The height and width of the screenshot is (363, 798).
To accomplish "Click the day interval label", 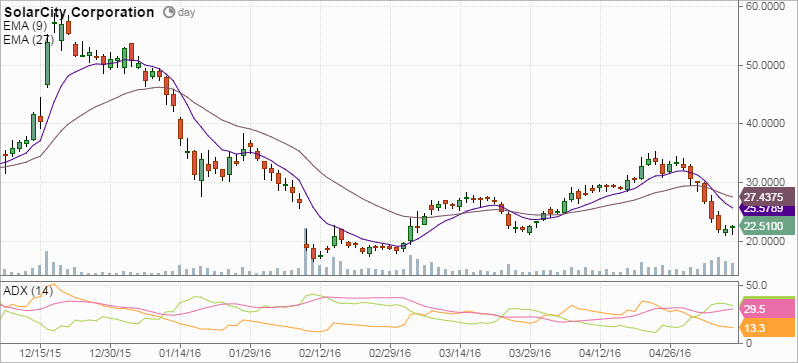I will 187,13.
